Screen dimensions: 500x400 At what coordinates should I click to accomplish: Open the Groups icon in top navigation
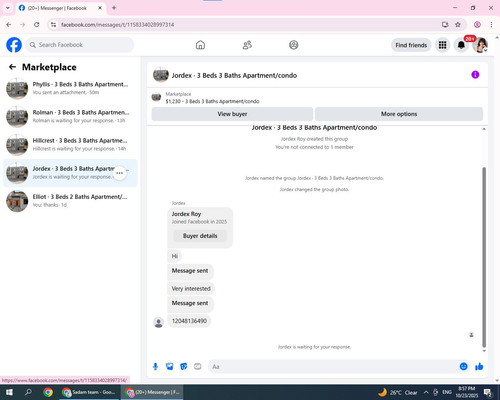pyautogui.click(x=294, y=45)
